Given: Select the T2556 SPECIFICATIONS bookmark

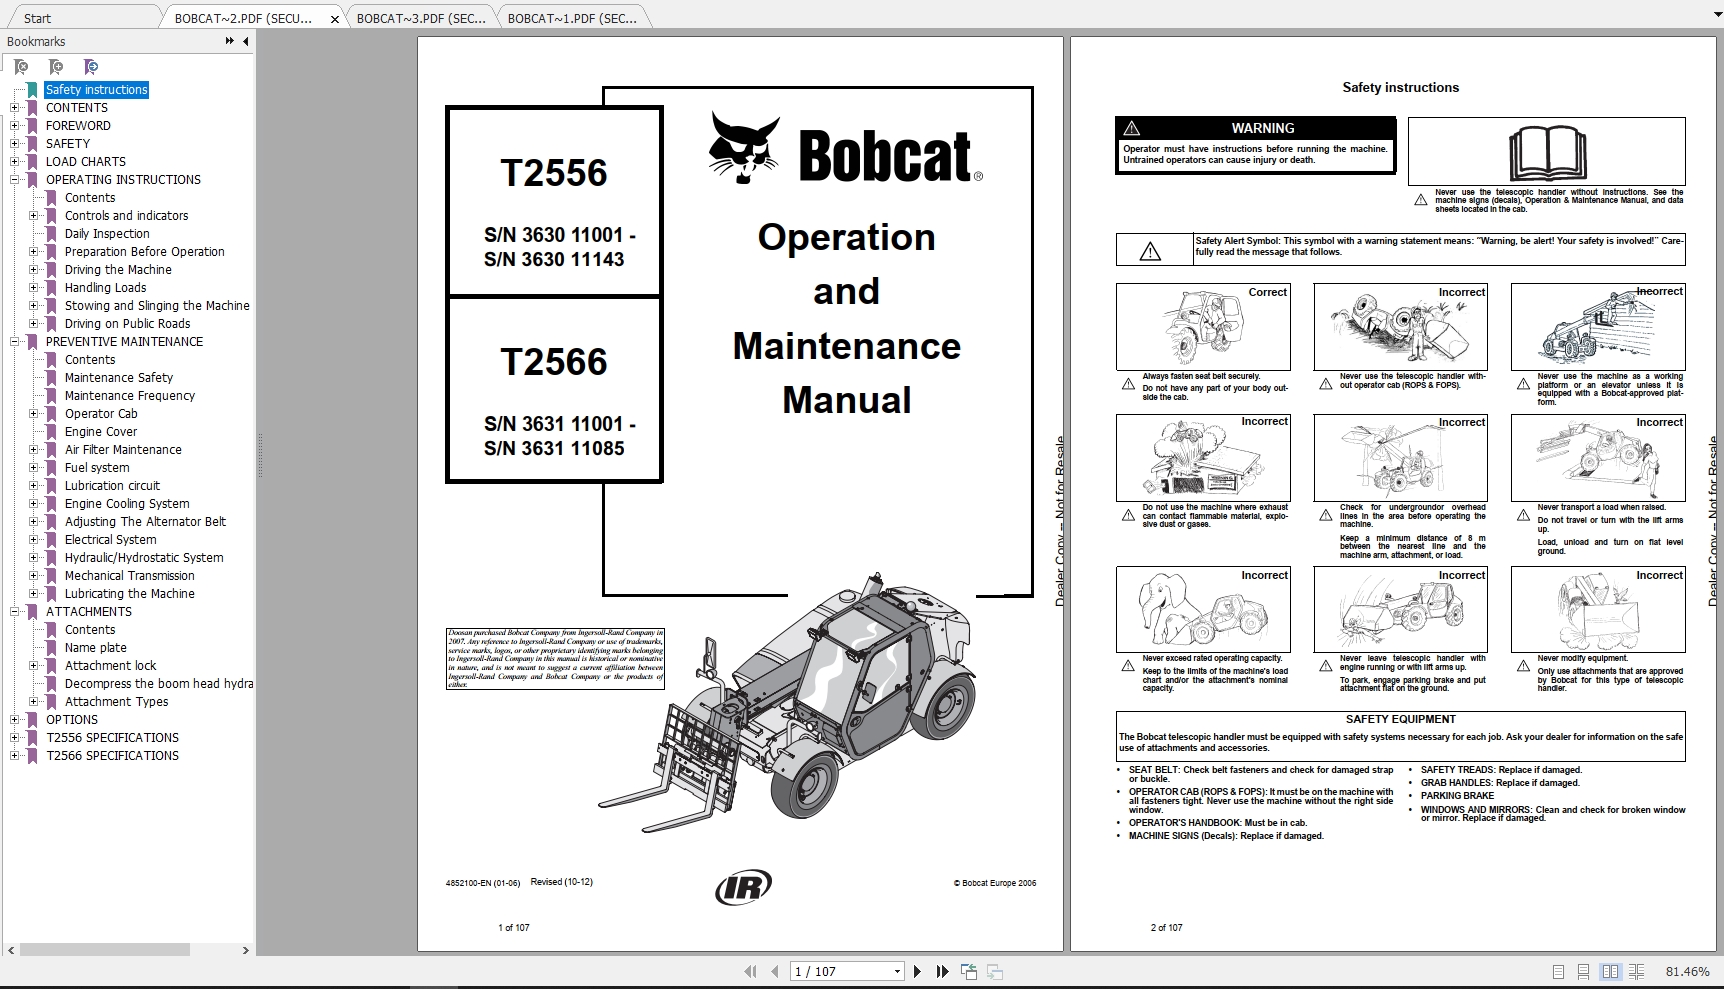Looking at the screenshot, I should (112, 737).
